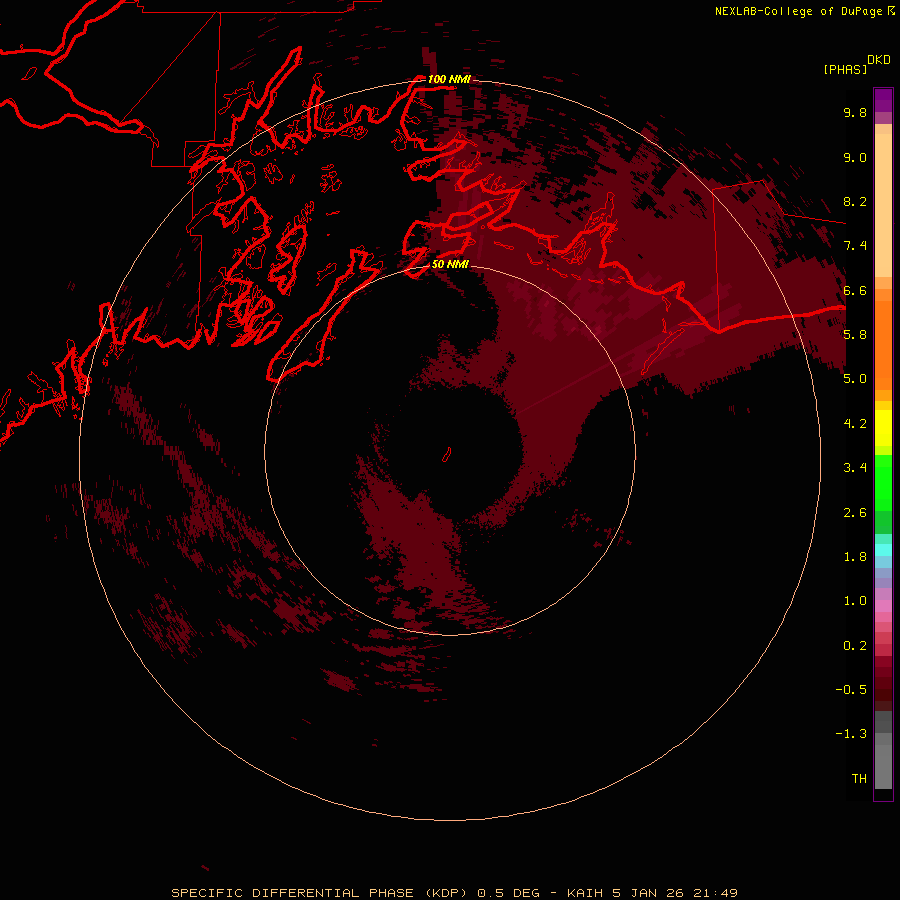Click the 7.4 legend value

coord(855,246)
